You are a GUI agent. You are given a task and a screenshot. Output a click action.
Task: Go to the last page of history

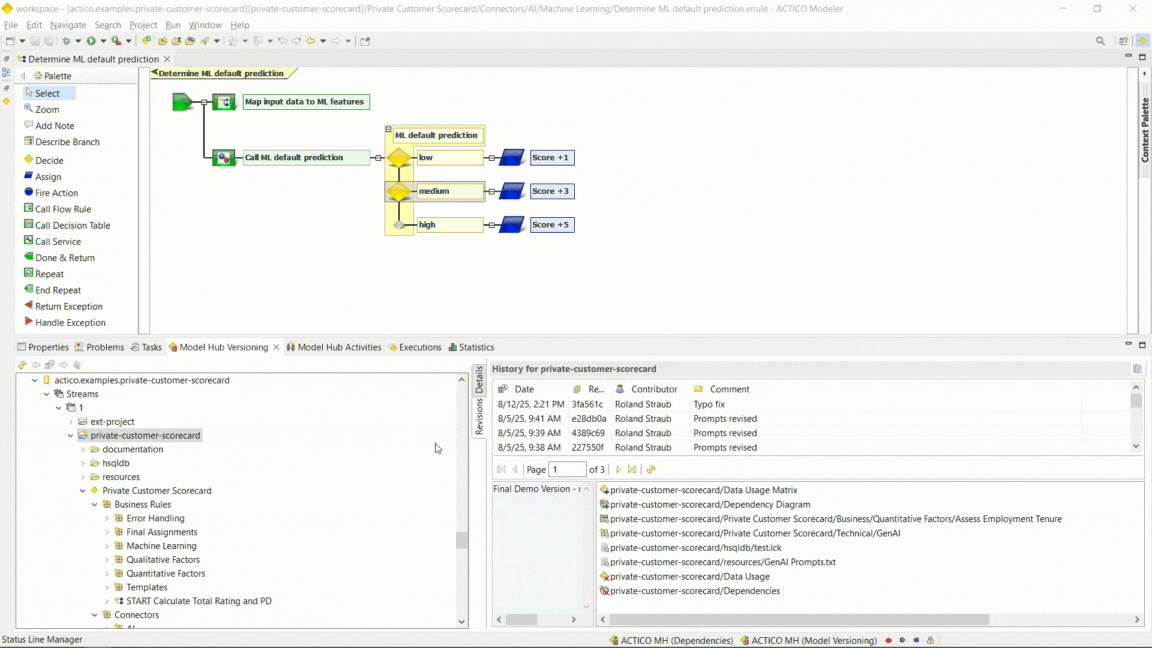634,469
